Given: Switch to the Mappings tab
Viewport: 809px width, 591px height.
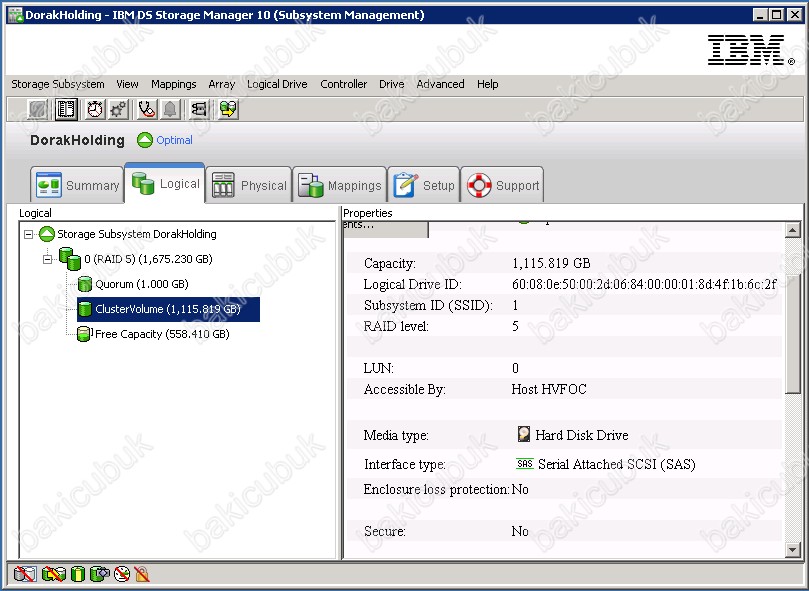Looking at the screenshot, I should (x=339, y=185).
